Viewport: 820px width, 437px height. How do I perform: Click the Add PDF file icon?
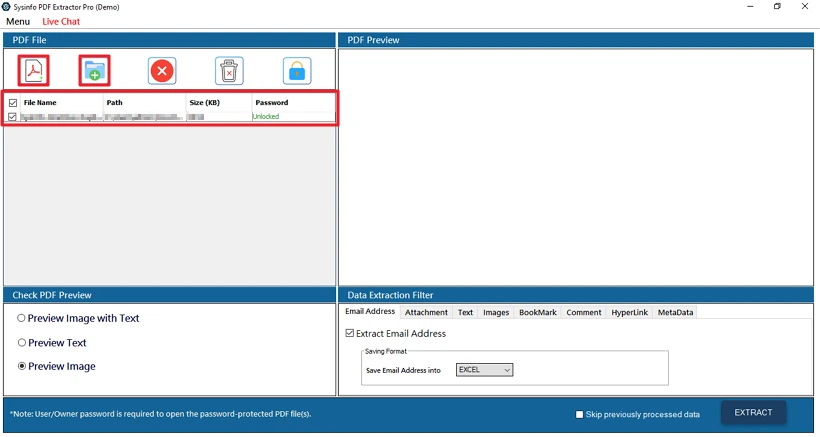pyautogui.click(x=33, y=71)
